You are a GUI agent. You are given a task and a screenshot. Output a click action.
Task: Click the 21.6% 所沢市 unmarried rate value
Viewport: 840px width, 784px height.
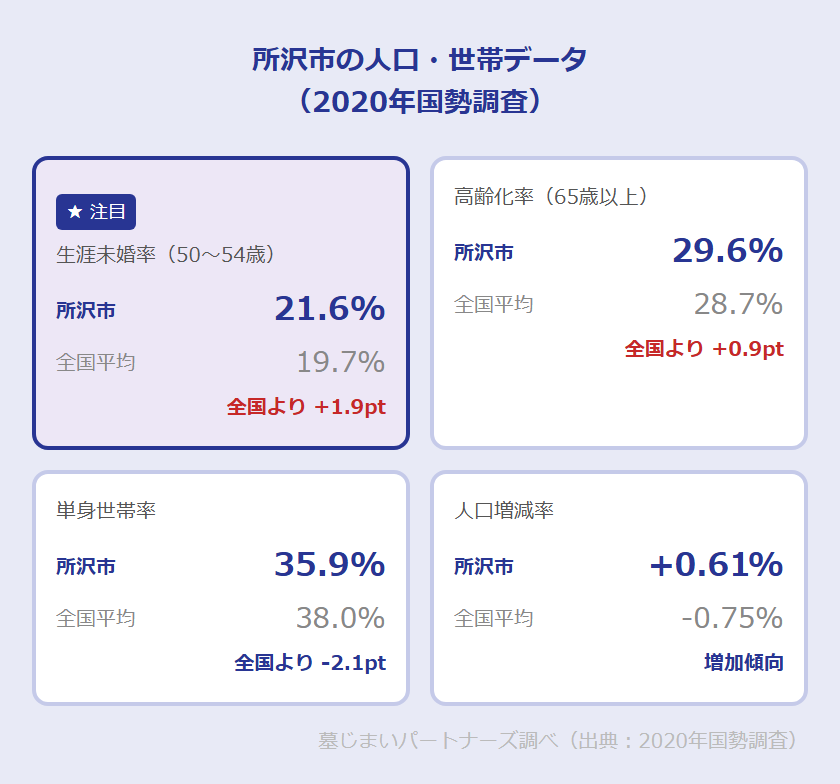click(x=329, y=309)
